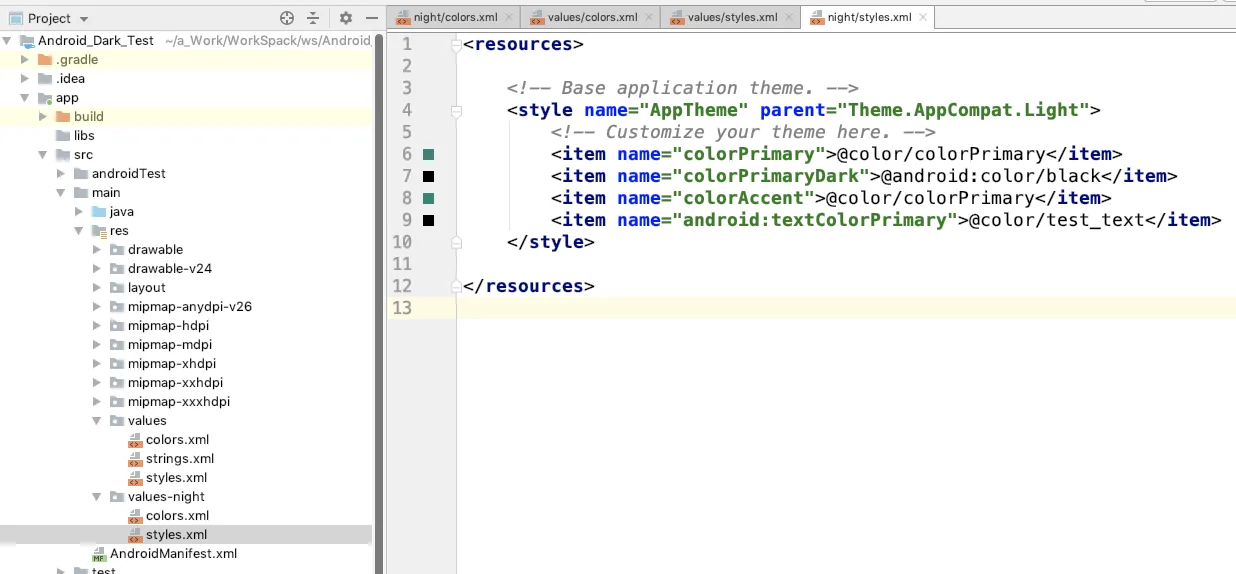The width and height of the screenshot is (1236, 574).
Task: Click colorAccent gutter color swatch on line 8
Action: 428,199
